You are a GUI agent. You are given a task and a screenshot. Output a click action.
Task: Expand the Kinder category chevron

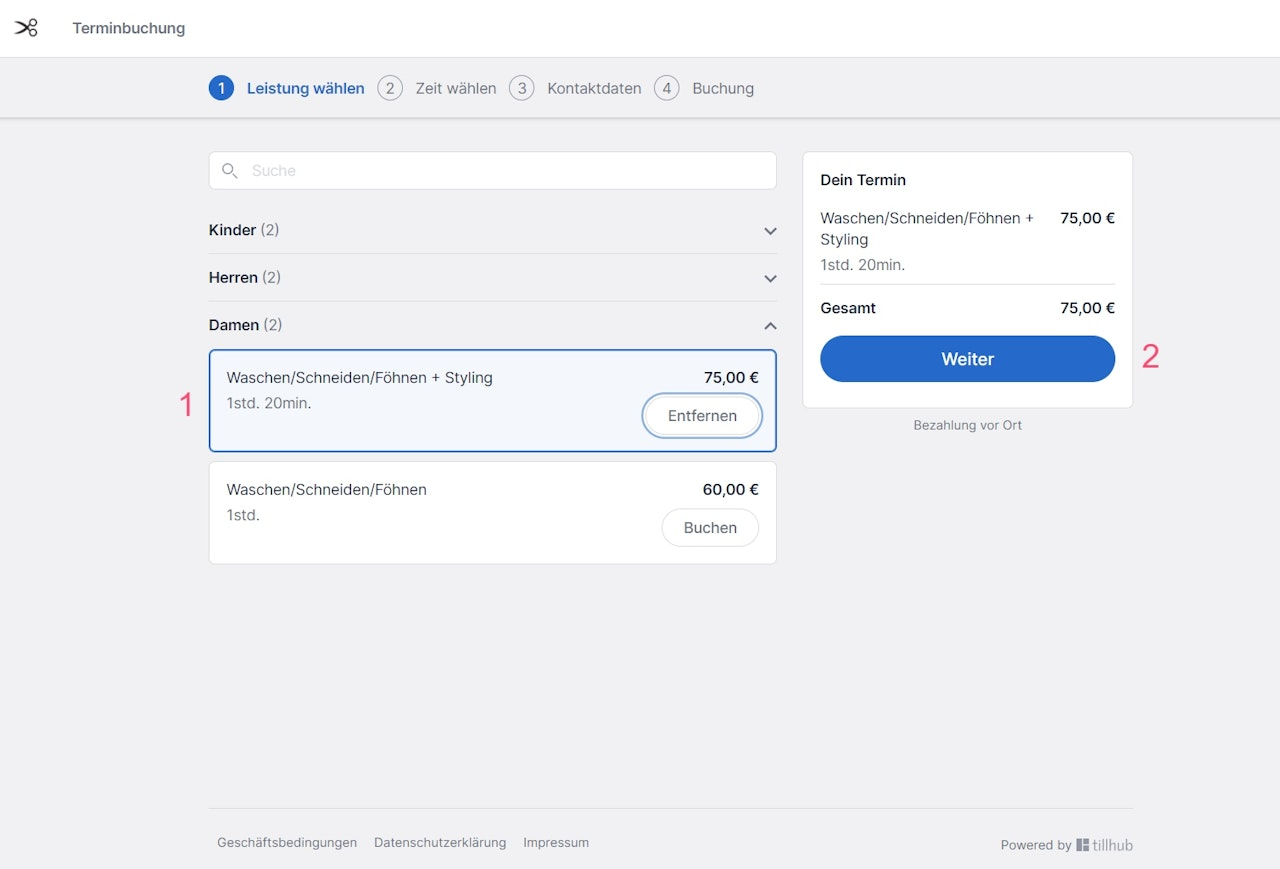tap(770, 231)
